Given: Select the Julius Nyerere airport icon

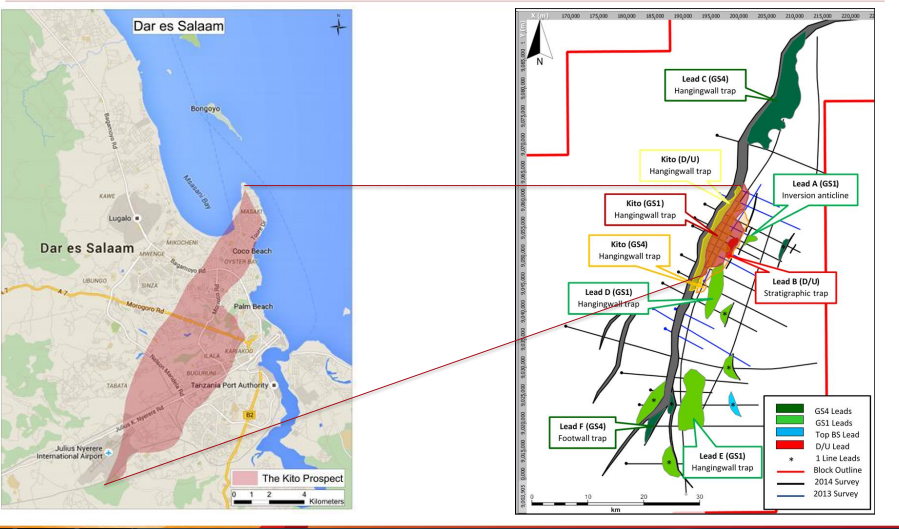Looking at the screenshot, I should click(109, 453).
